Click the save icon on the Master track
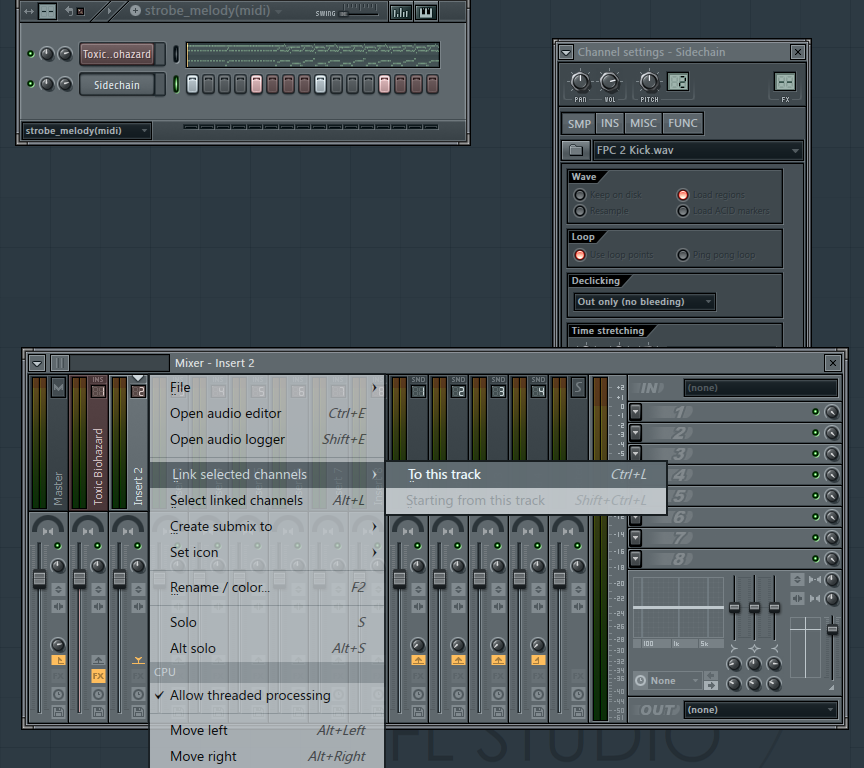The width and height of the screenshot is (864, 768). click(x=58, y=712)
